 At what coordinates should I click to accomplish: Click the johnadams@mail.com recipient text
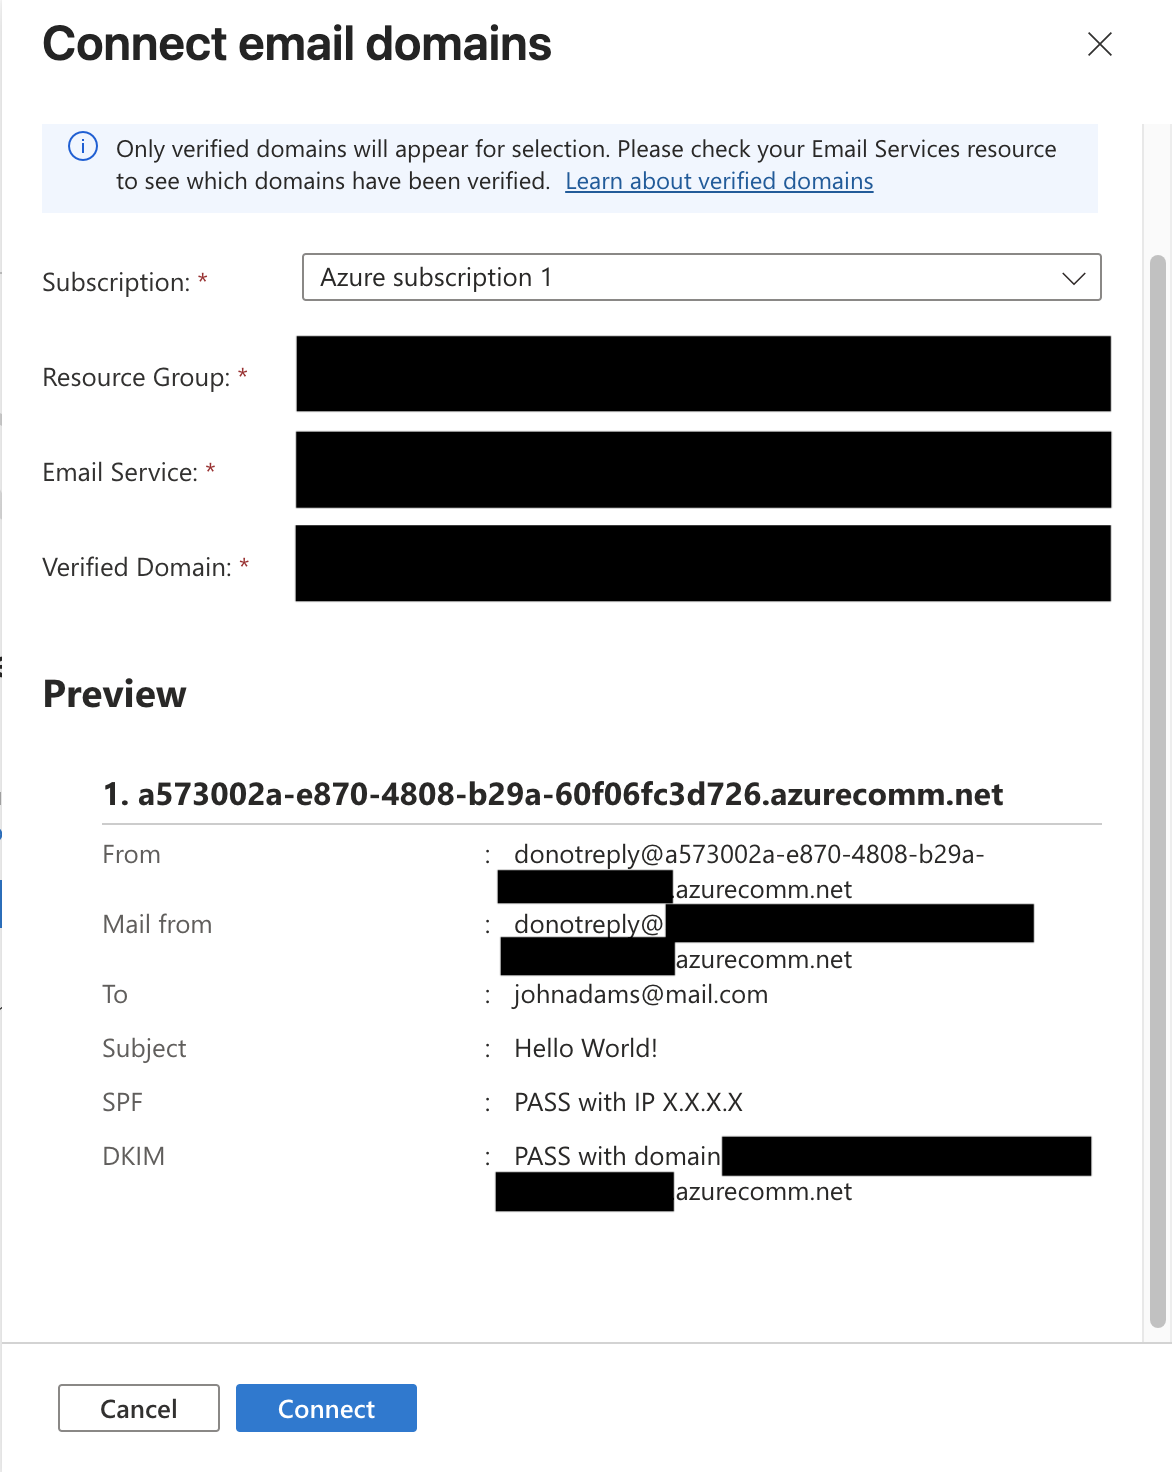point(641,994)
